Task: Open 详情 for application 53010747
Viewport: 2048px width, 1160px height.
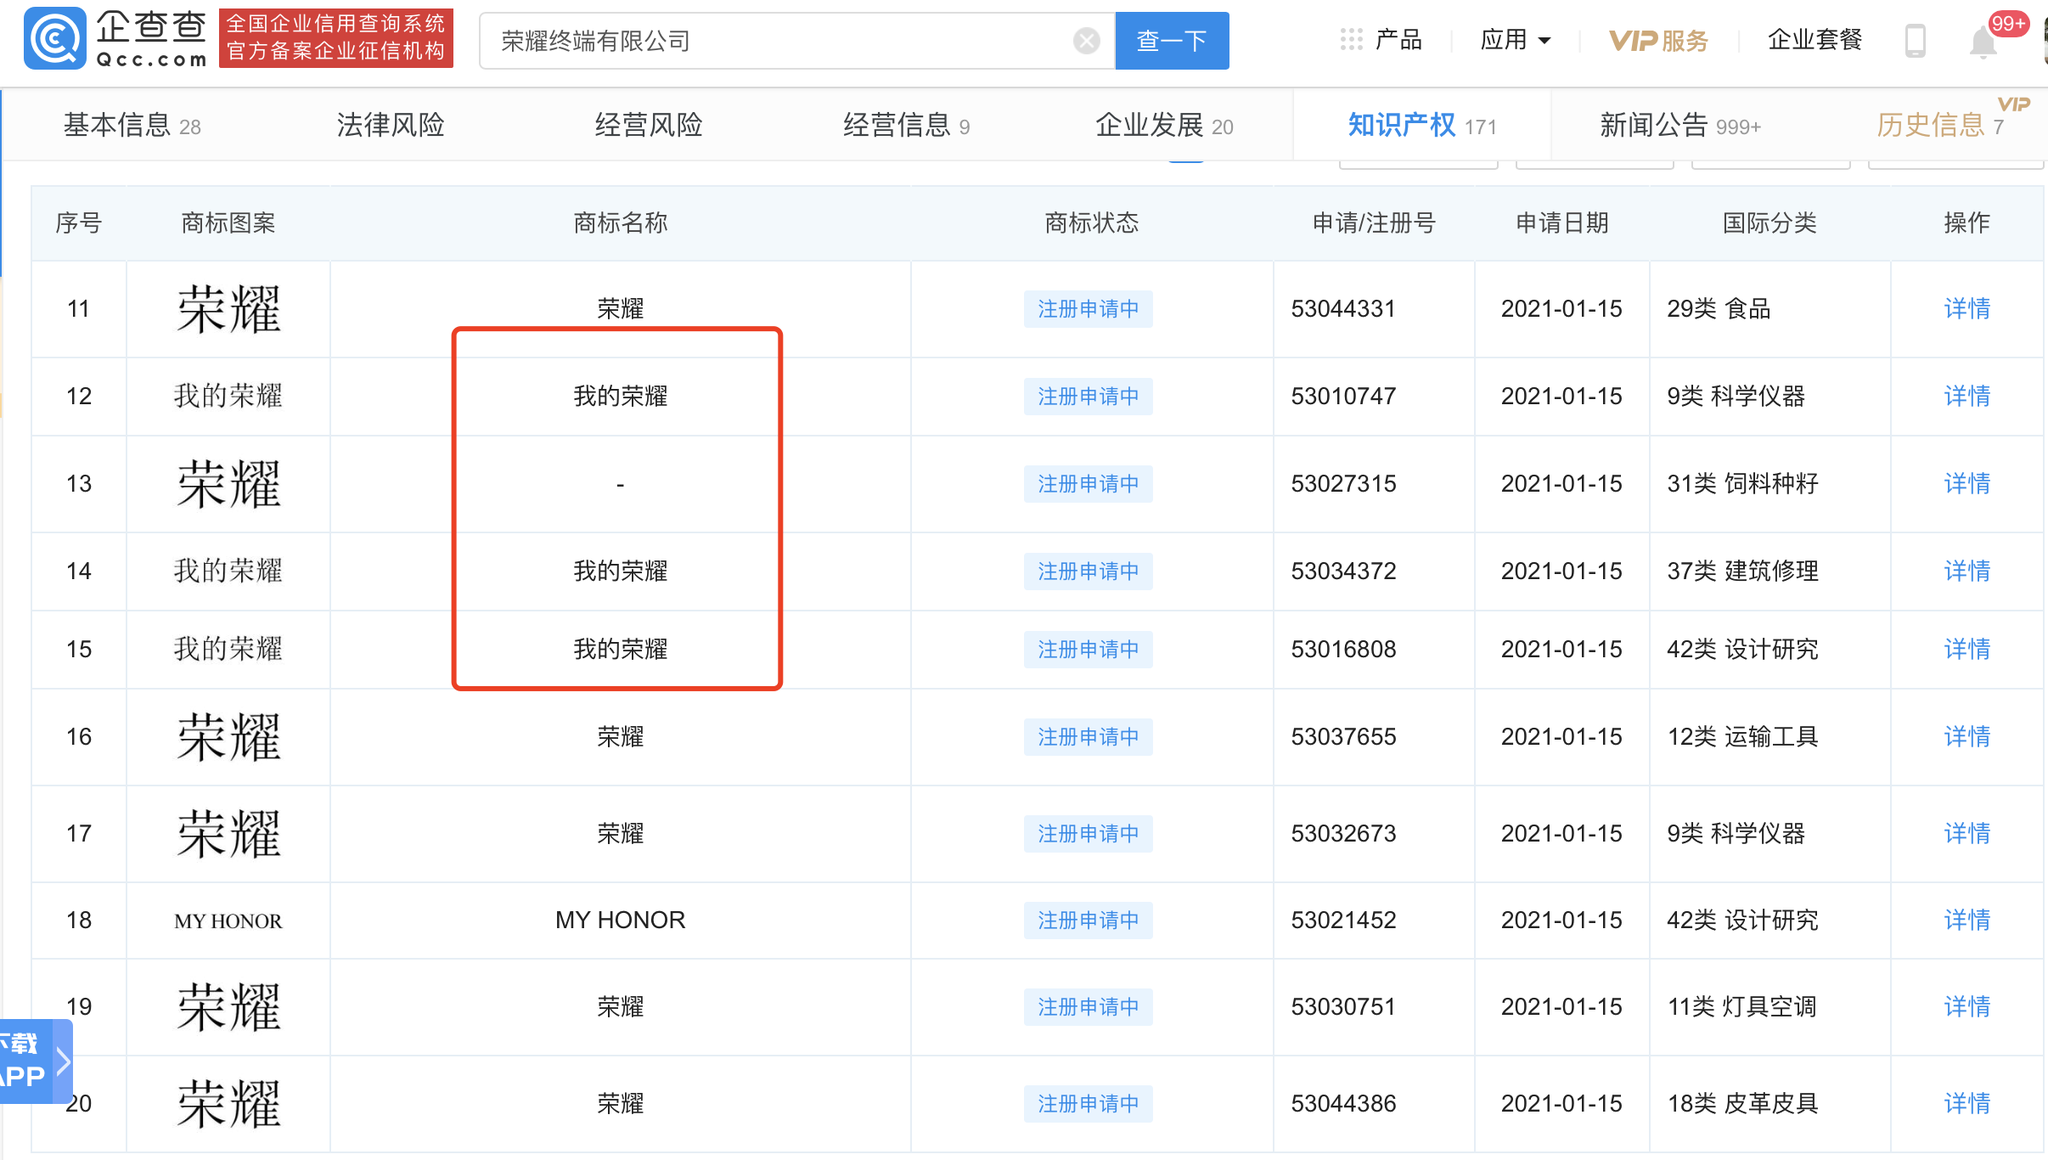Action: [1966, 396]
